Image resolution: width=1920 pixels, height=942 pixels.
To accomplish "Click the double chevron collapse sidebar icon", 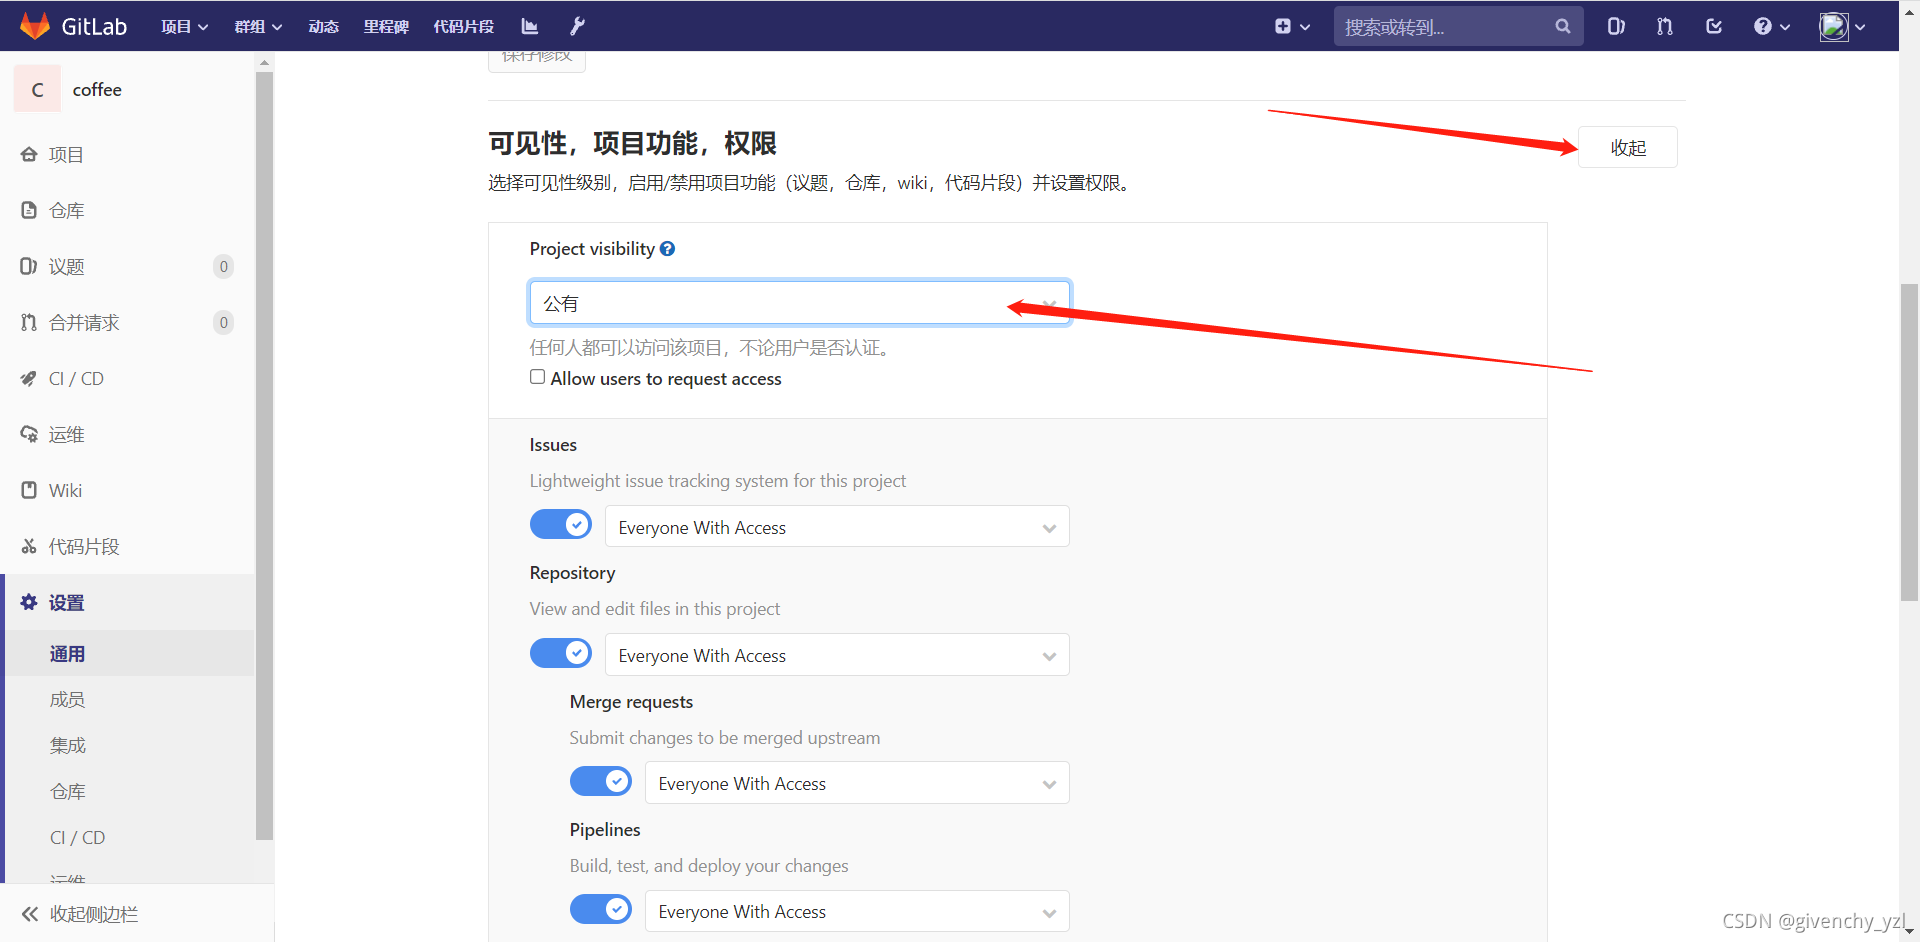I will (30, 914).
